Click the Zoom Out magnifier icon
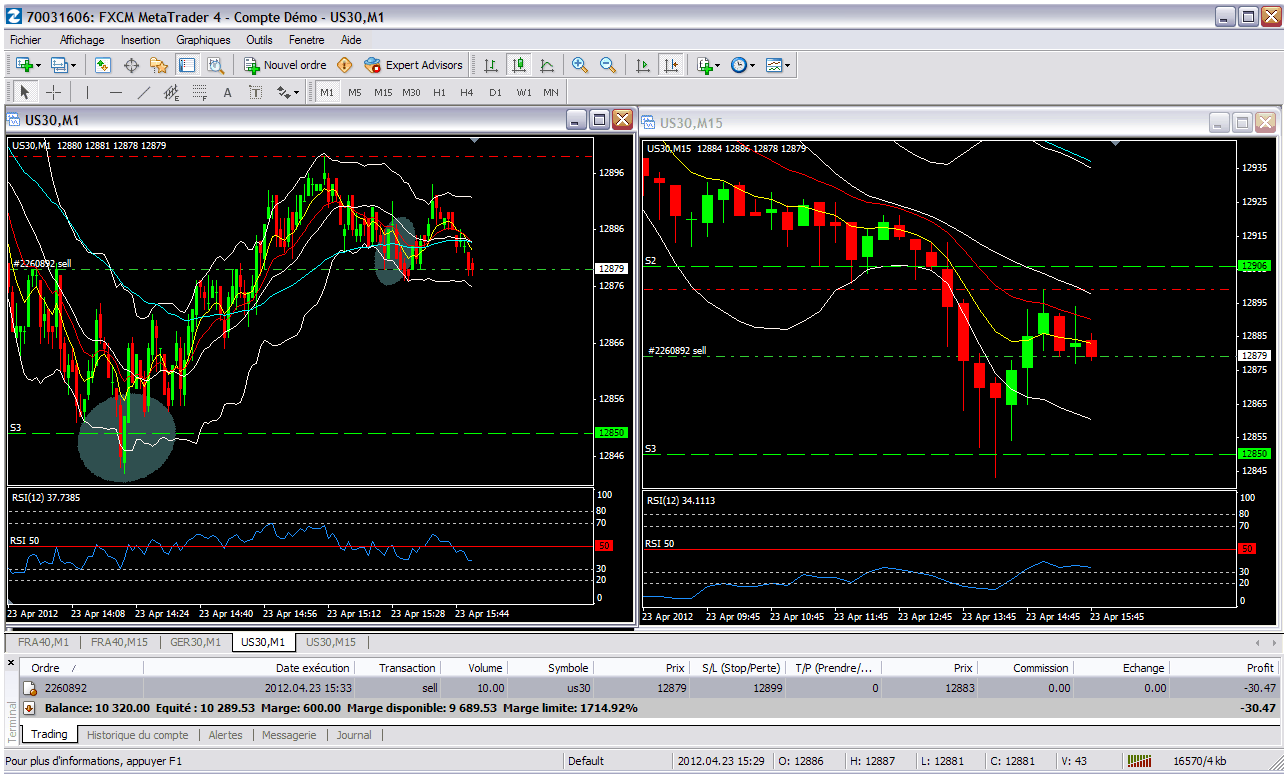 [x=607, y=65]
